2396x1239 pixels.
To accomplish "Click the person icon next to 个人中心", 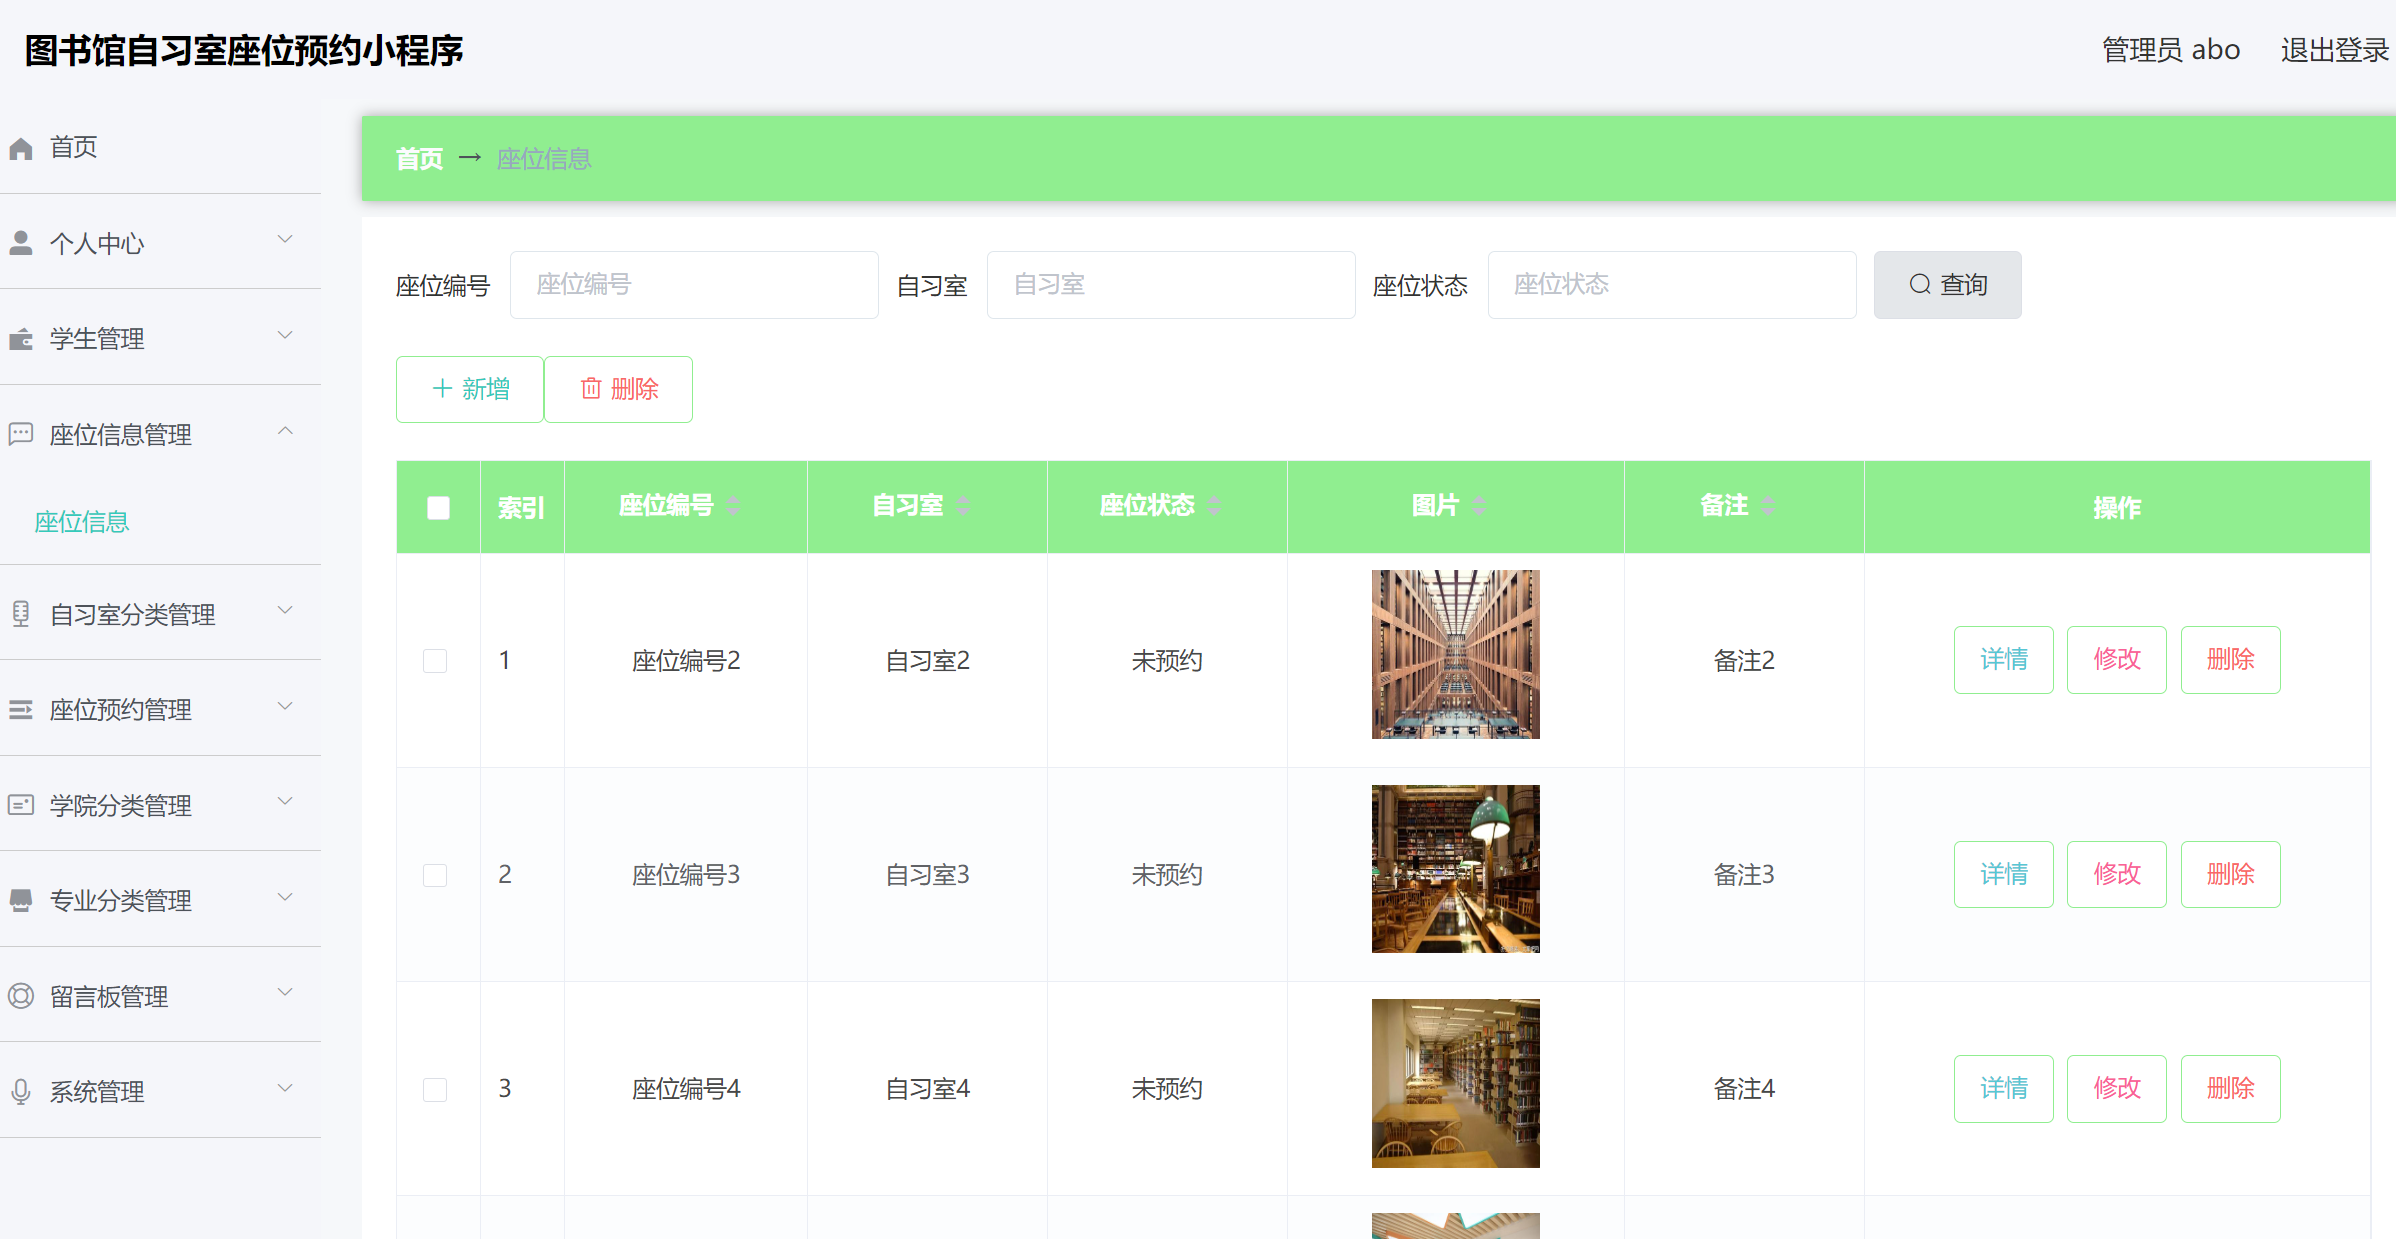I will point(21,243).
